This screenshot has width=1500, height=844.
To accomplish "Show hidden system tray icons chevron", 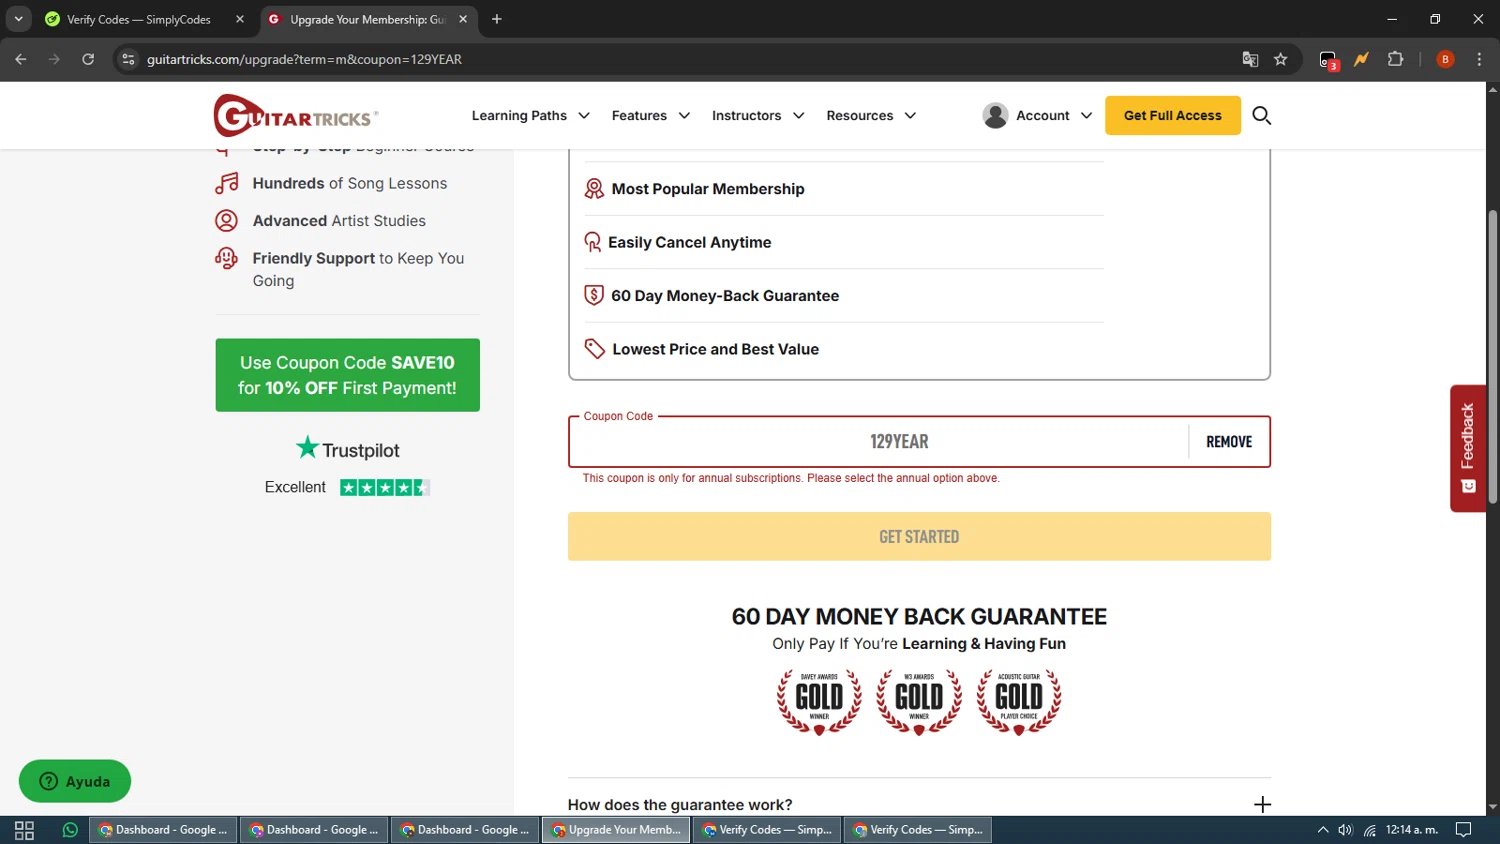I will coord(1323,830).
